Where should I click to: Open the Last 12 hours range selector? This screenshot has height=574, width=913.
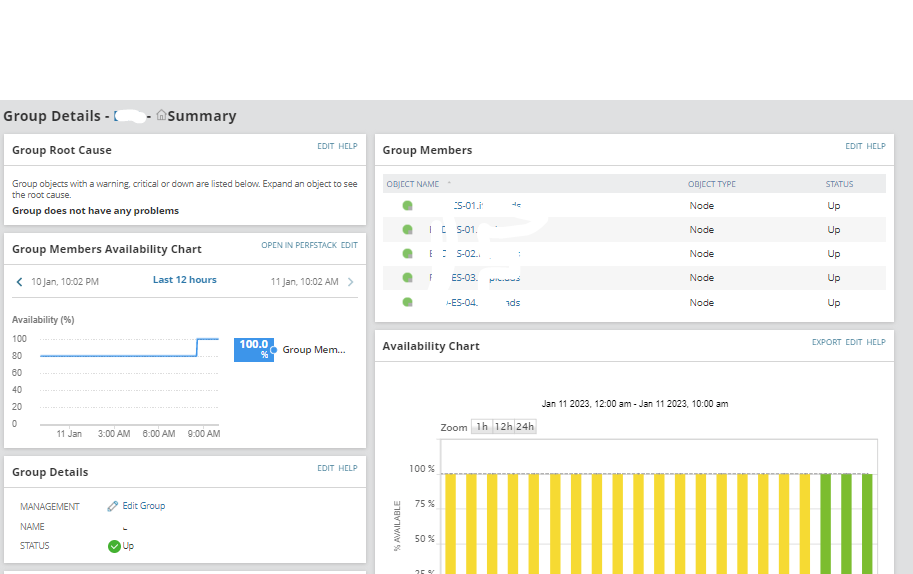185,280
